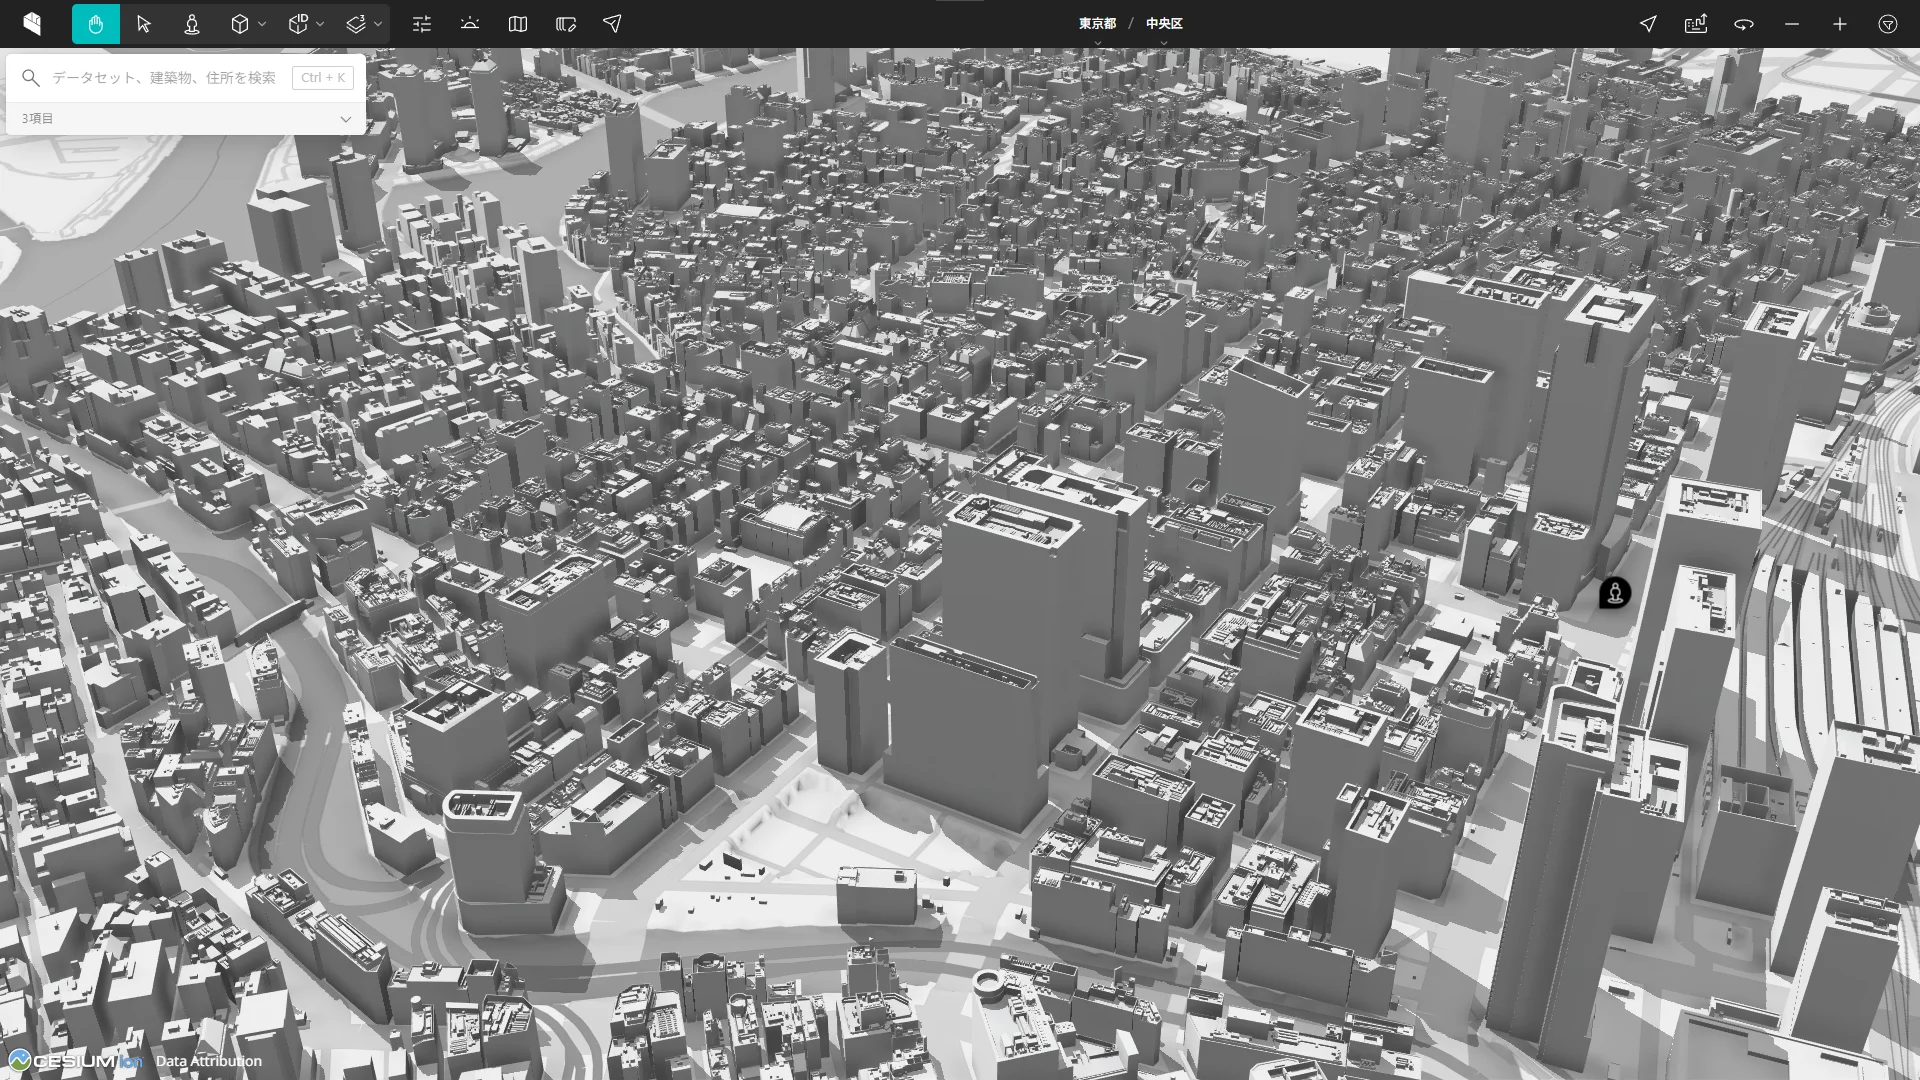Screen dimensions: 1920x1080
Task: Select the hand pan tool
Action: click(96, 23)
